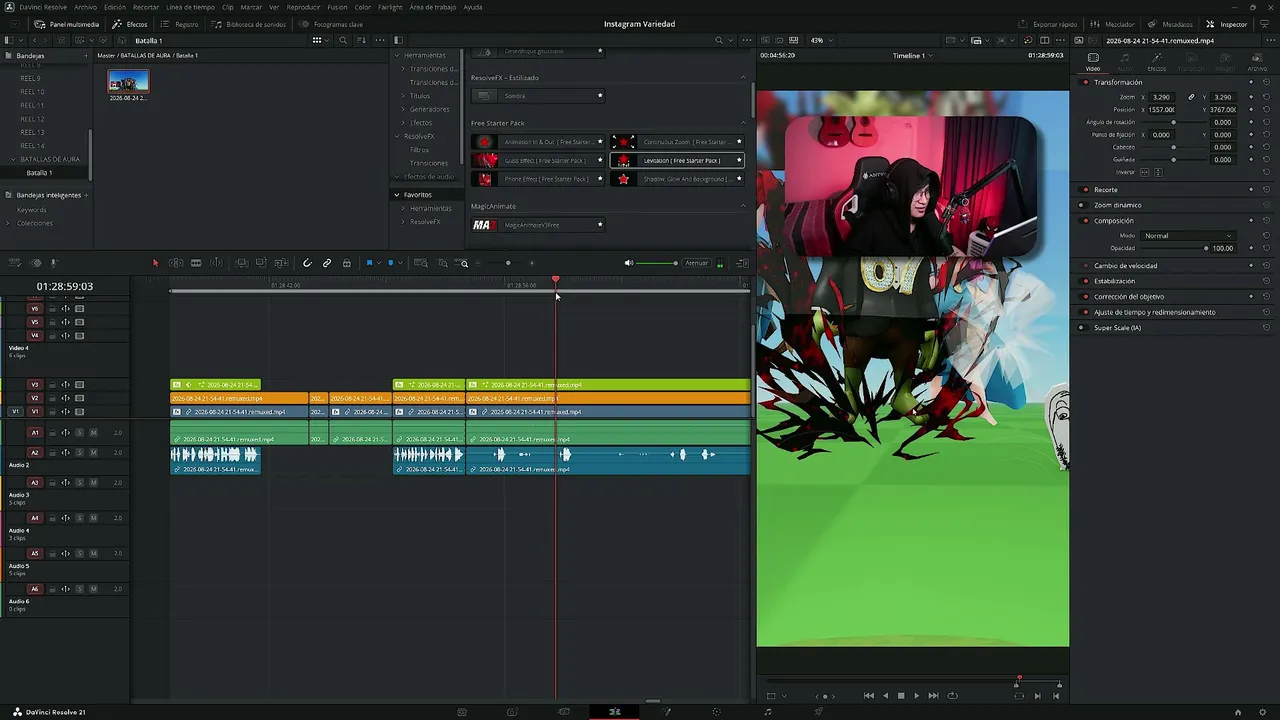The height and width of the screenshot is (720, 1280).
Task: Toggle the padlock Position Lock icon
Action: tap(347, 263)
